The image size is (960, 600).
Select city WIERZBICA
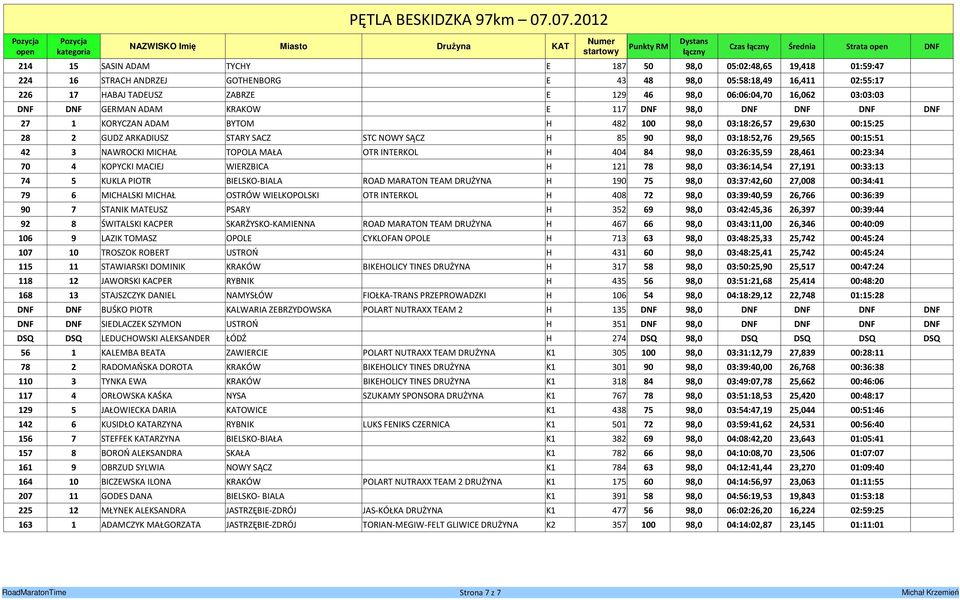click(x=247, y=167)
